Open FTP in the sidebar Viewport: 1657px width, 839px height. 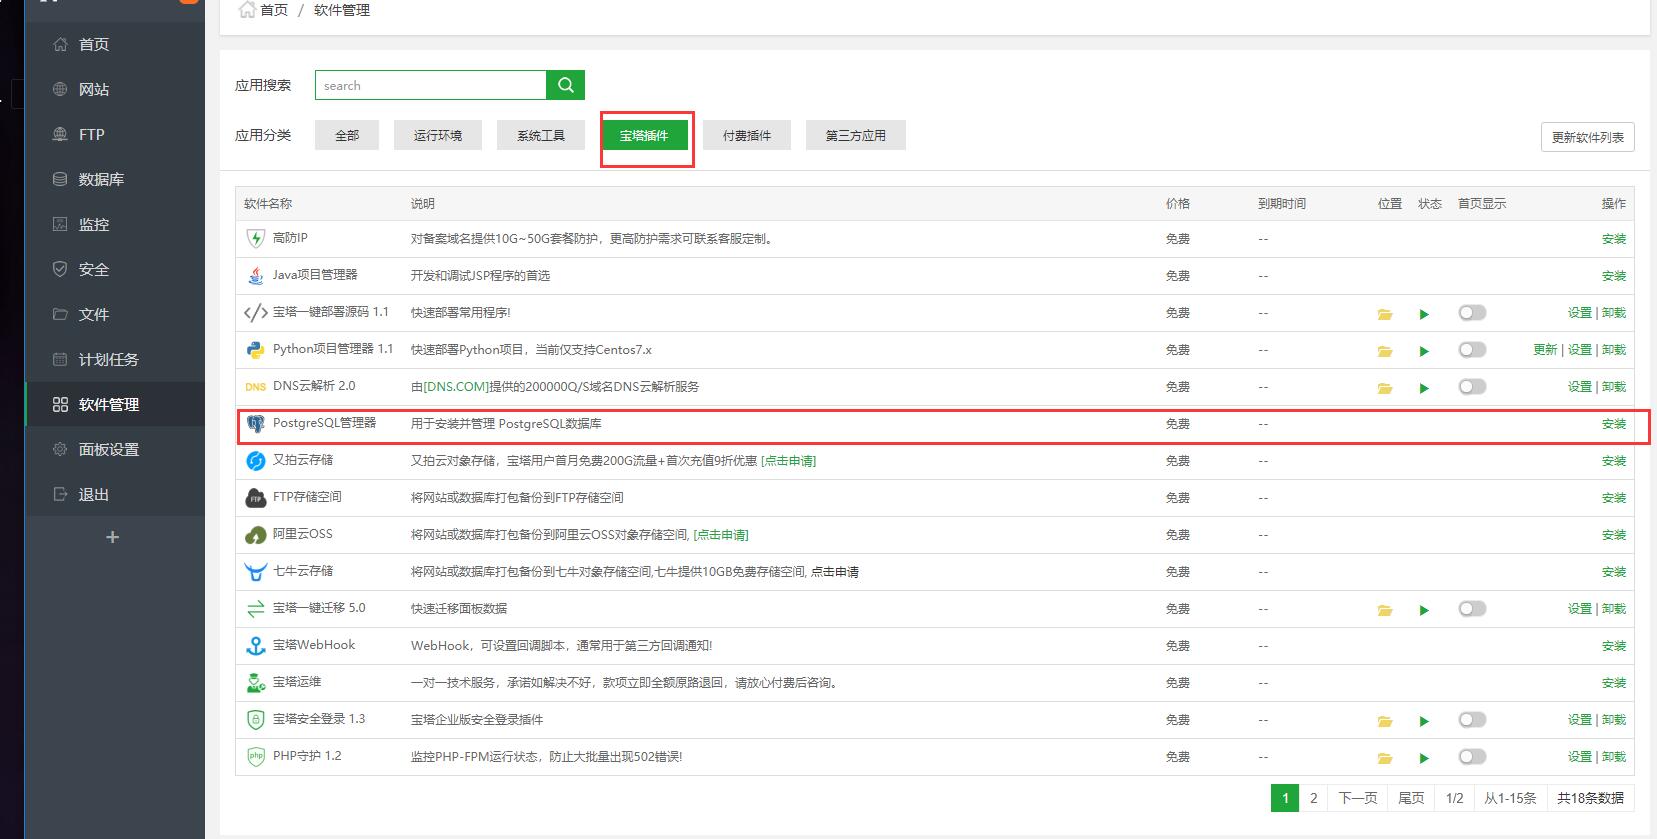115,134
